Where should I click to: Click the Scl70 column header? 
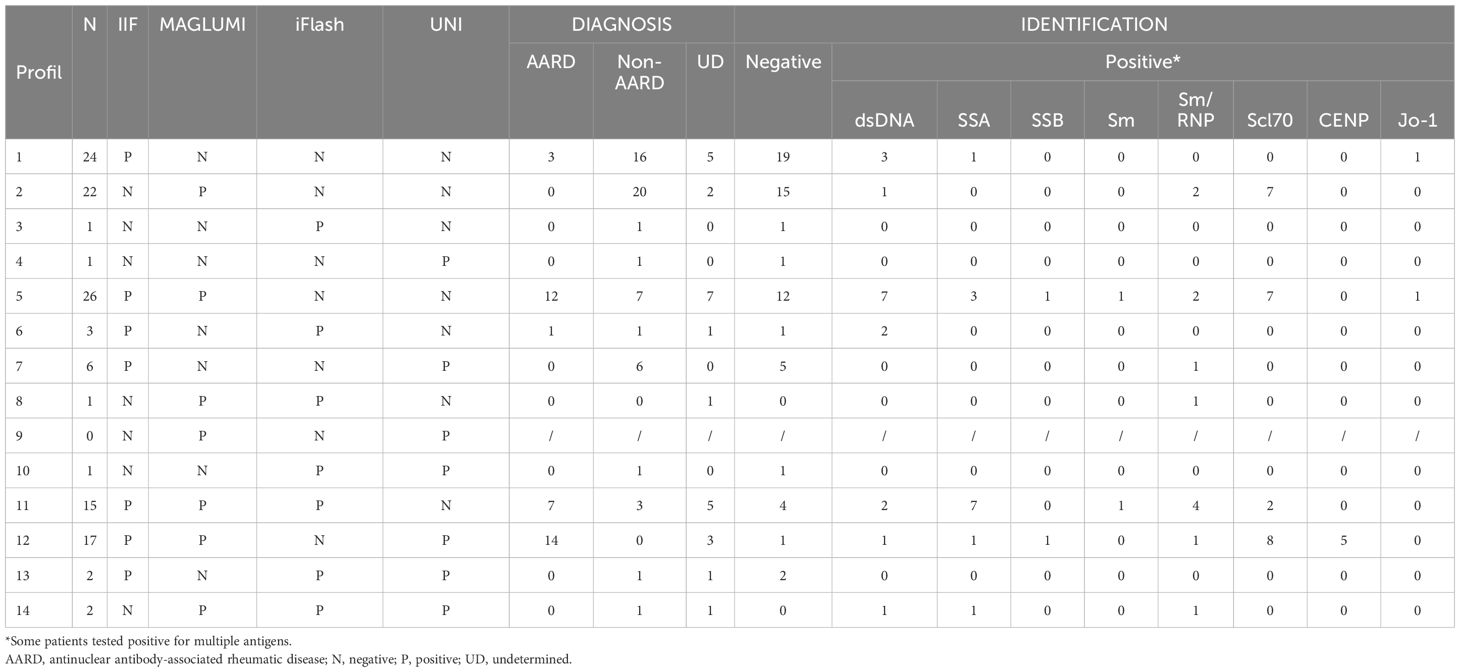point(1270,120)
